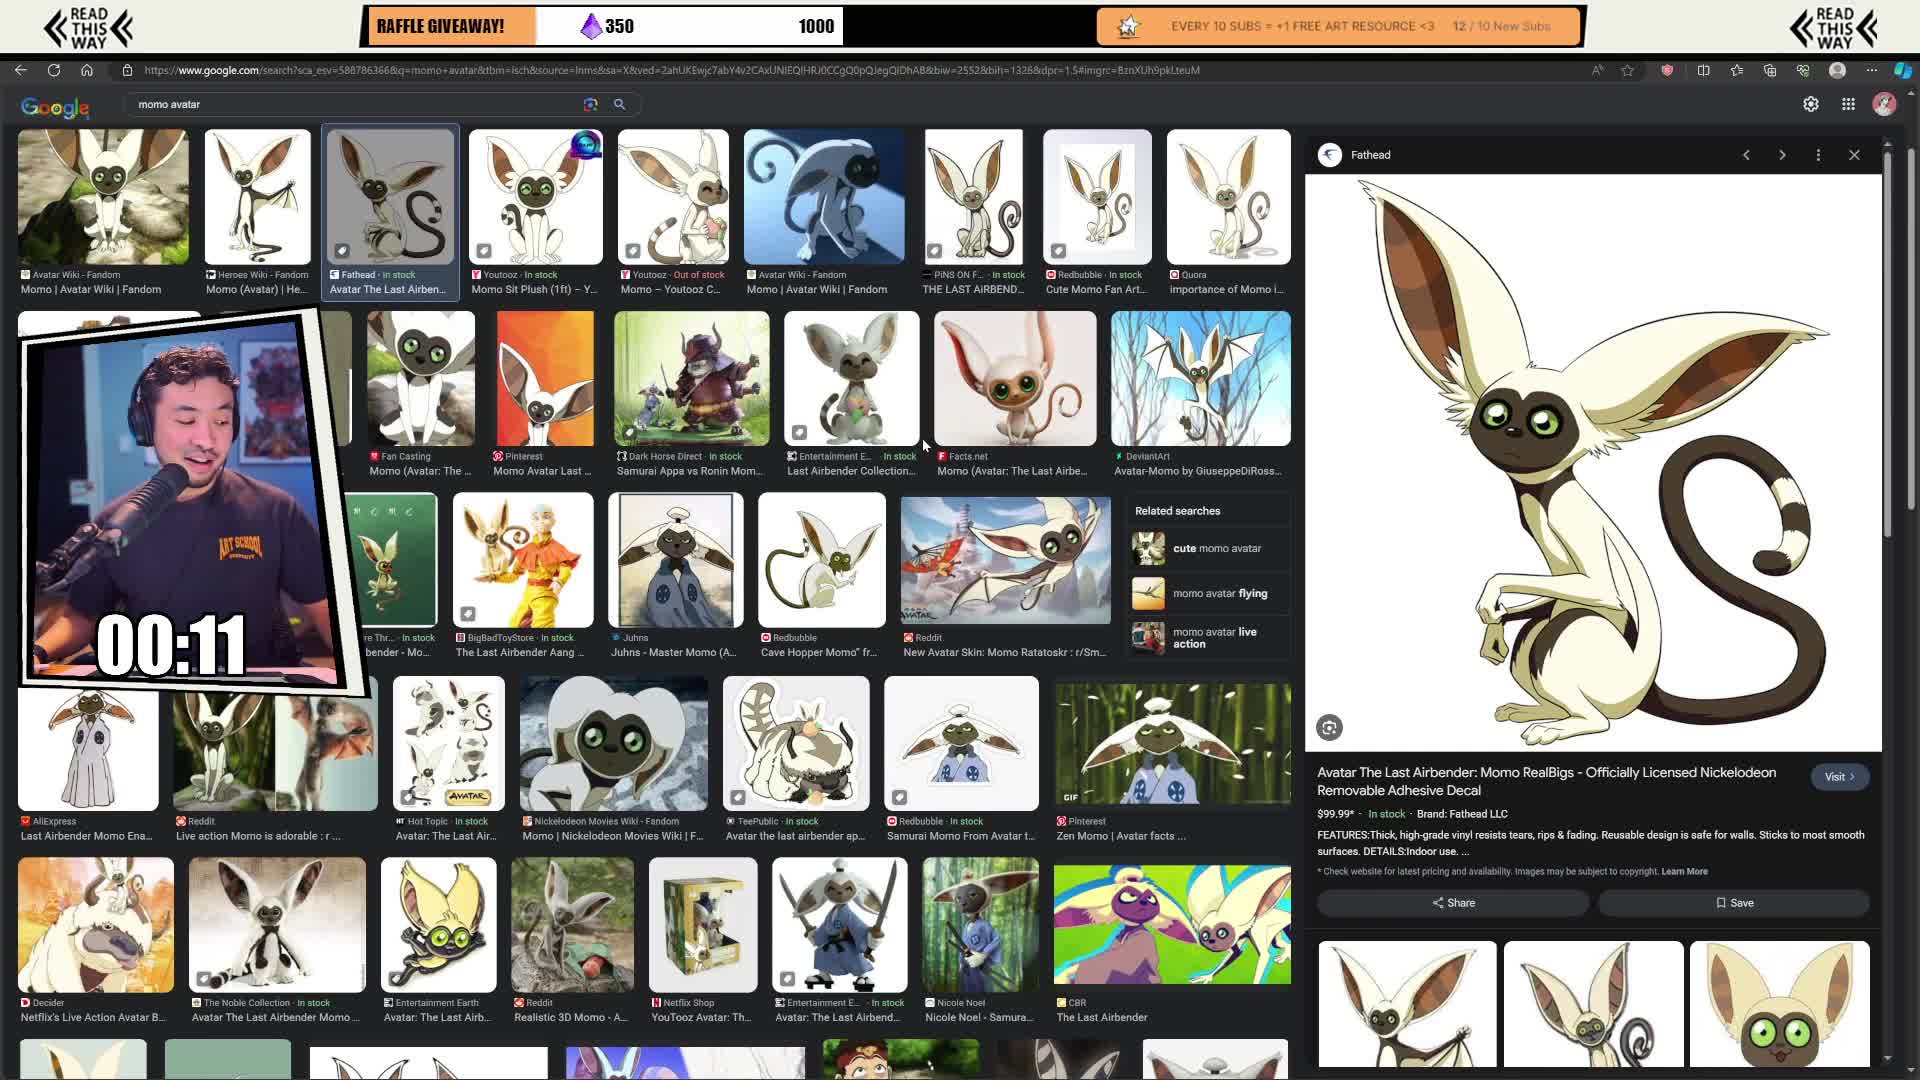Select related search momo avatar live action
The height and width of the screenshot is (1080, 1920).
coord(1208,638)
